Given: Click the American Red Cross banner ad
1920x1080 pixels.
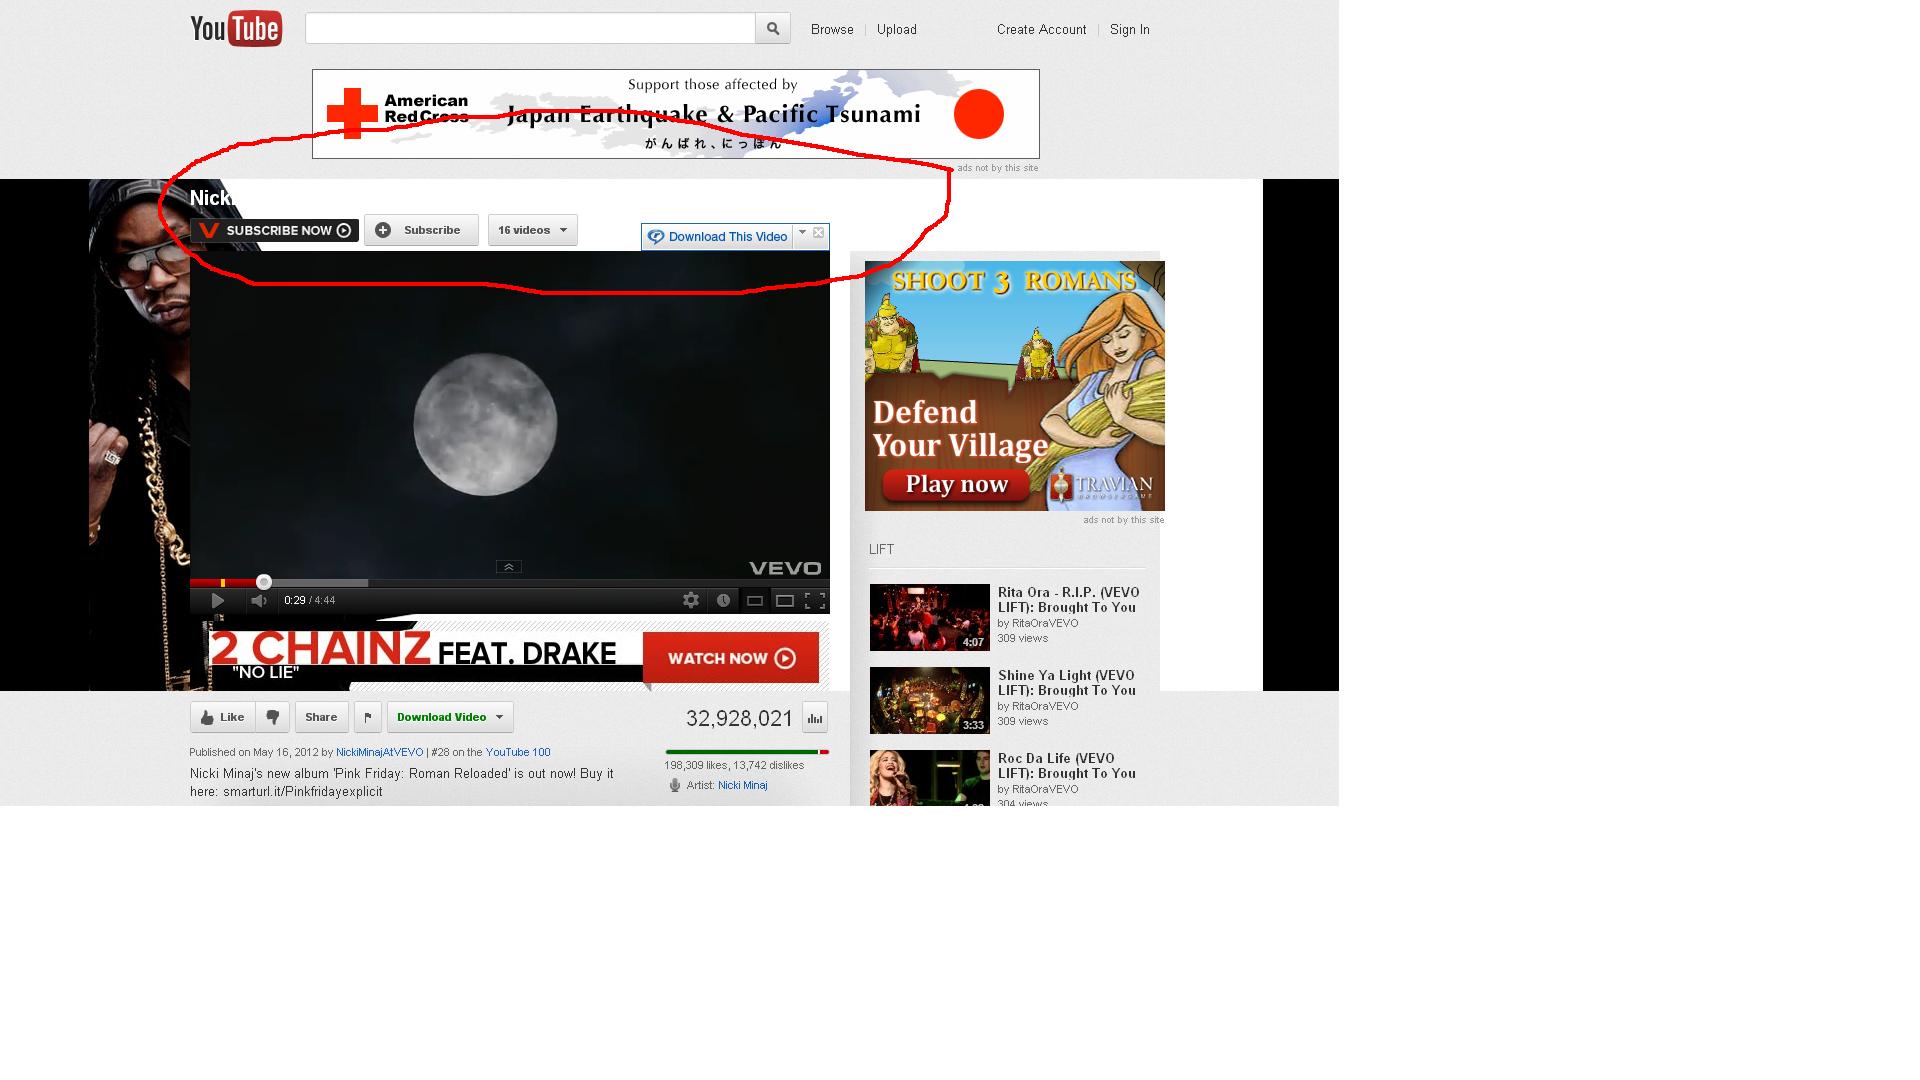Looking at the screenshot, I should click(676, 114).
